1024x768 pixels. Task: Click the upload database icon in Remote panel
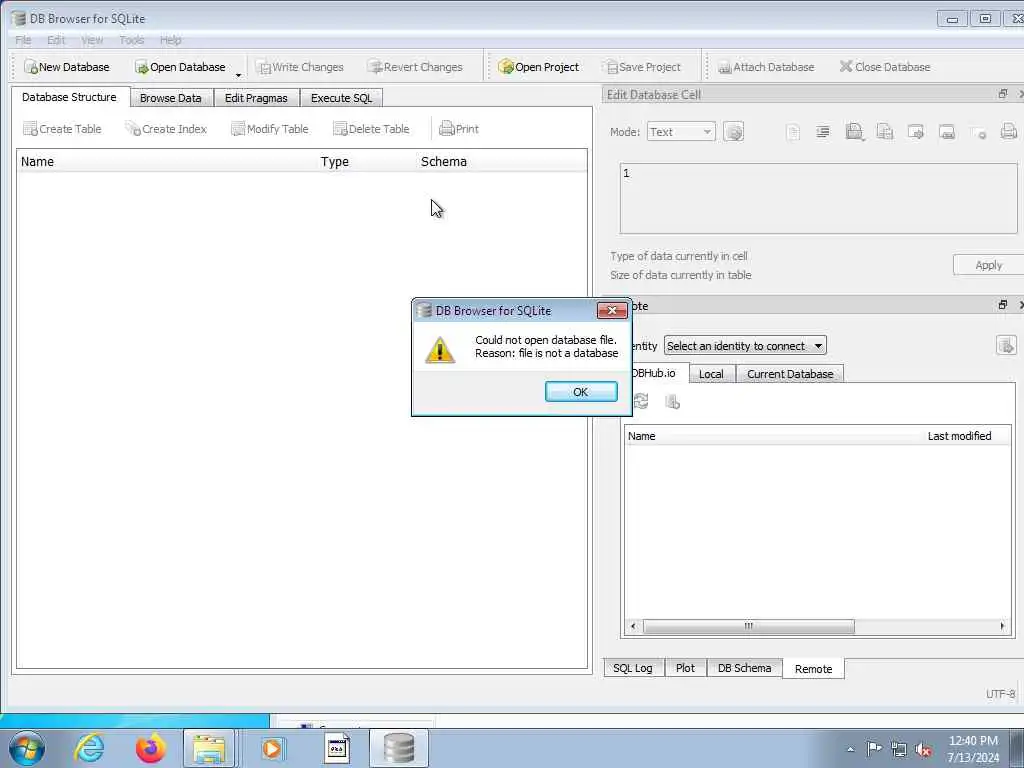[x=1006, y=345]
